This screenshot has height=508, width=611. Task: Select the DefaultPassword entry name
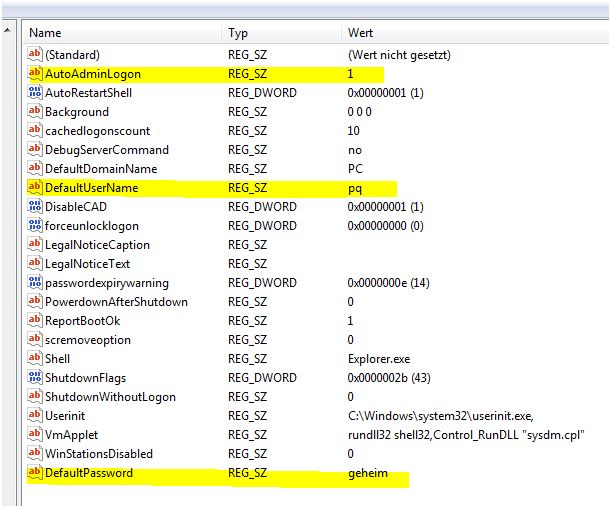[x=89, y=473]
